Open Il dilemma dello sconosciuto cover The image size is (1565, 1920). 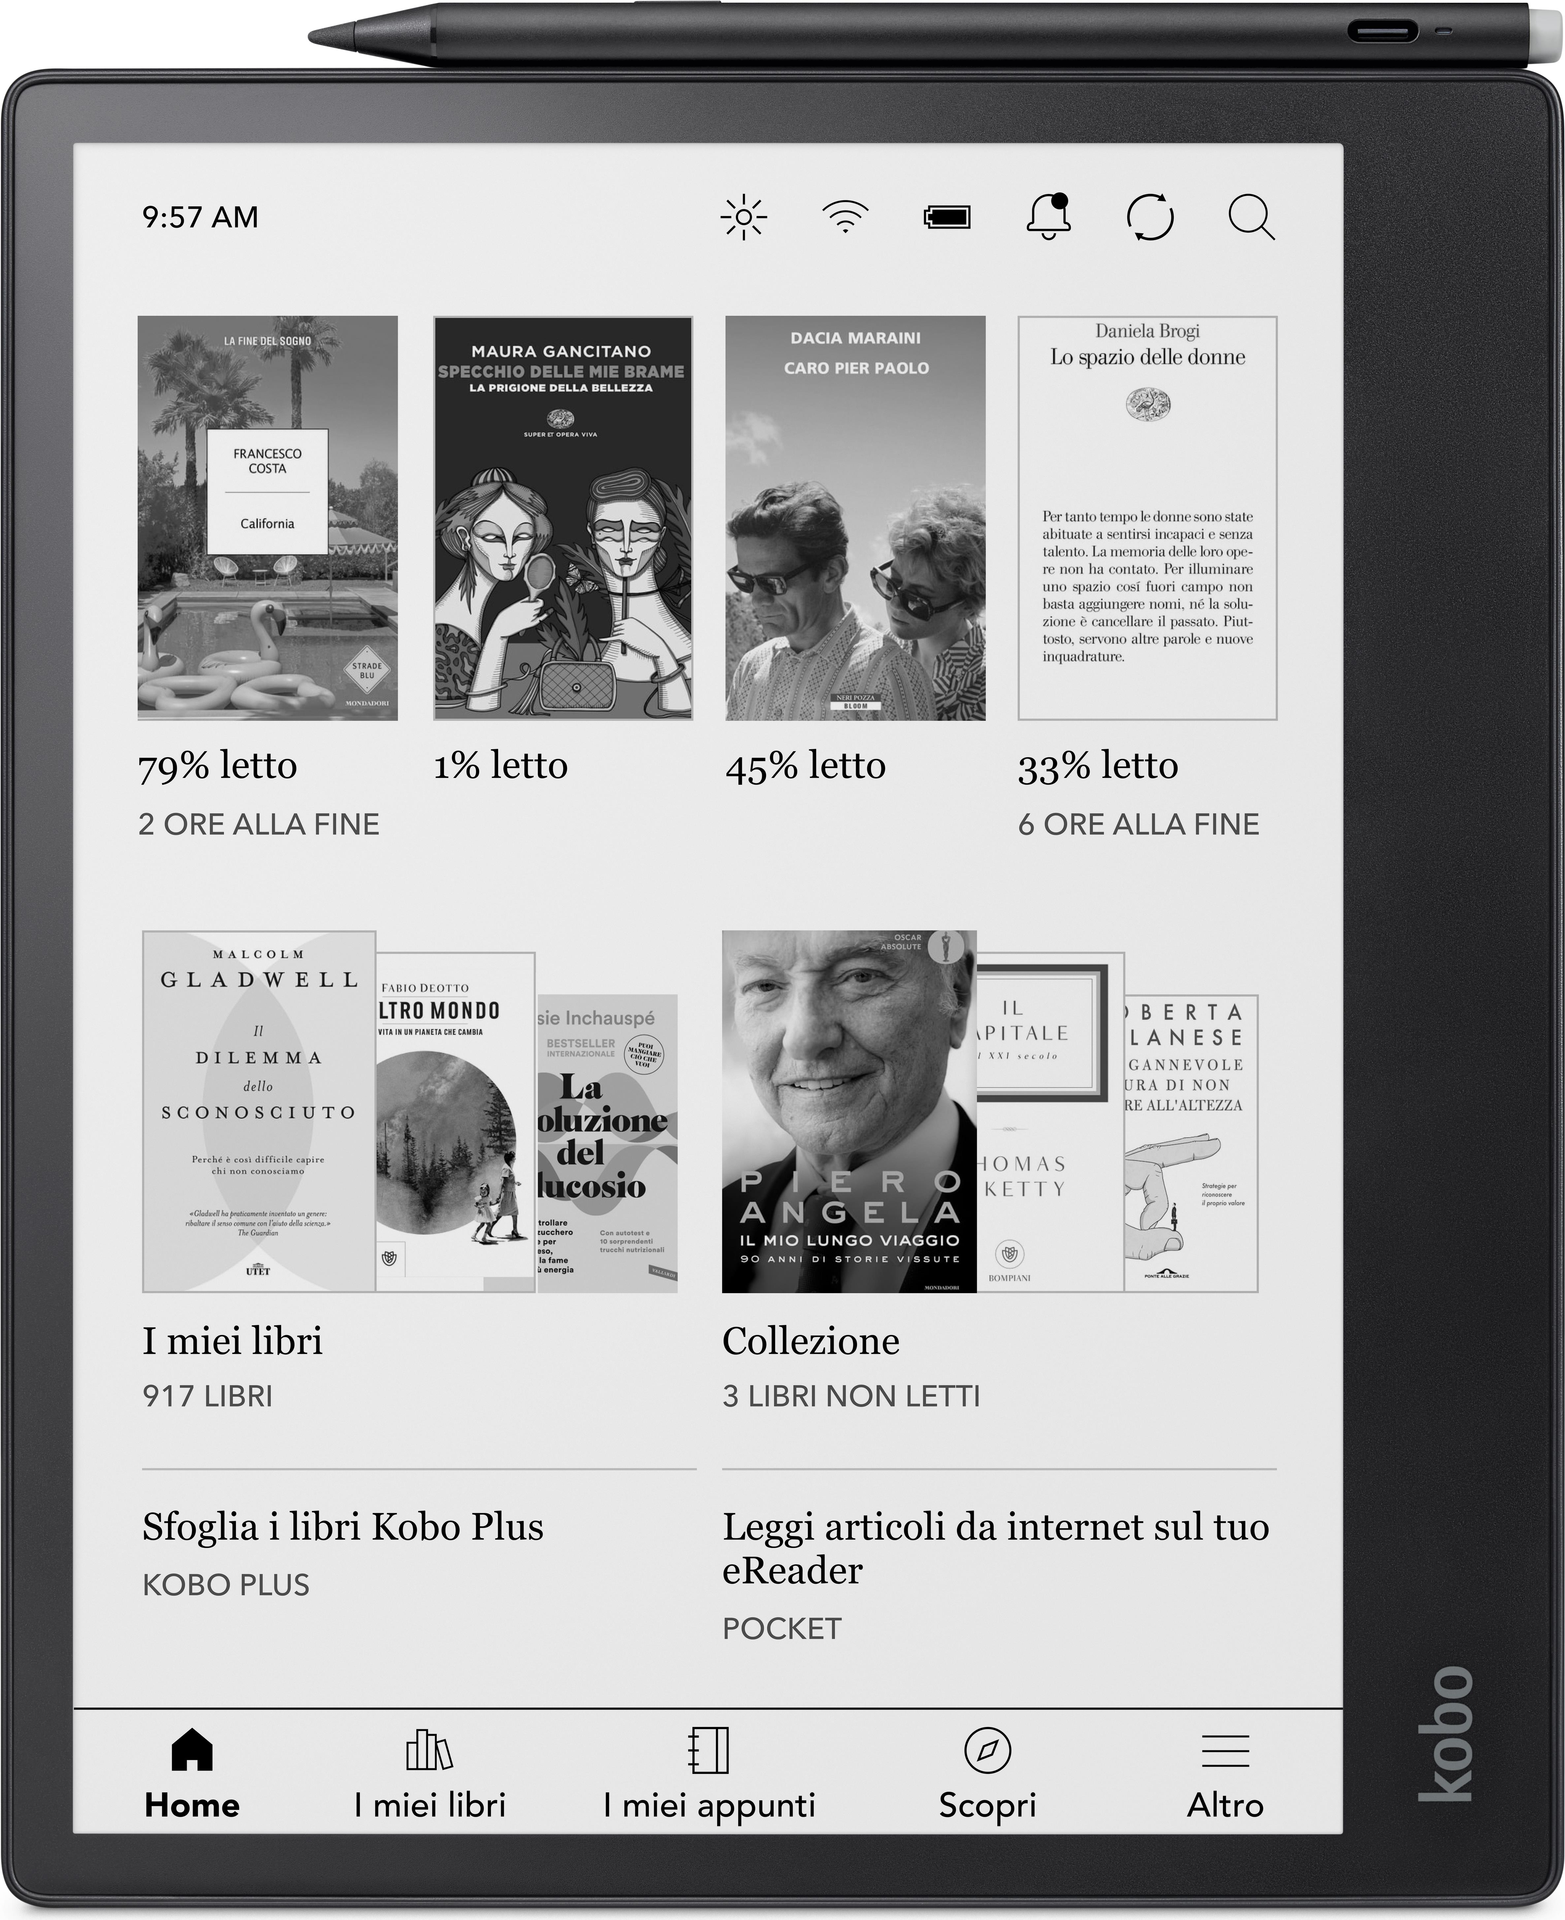pyautogui.click(x=259, y=1111)
